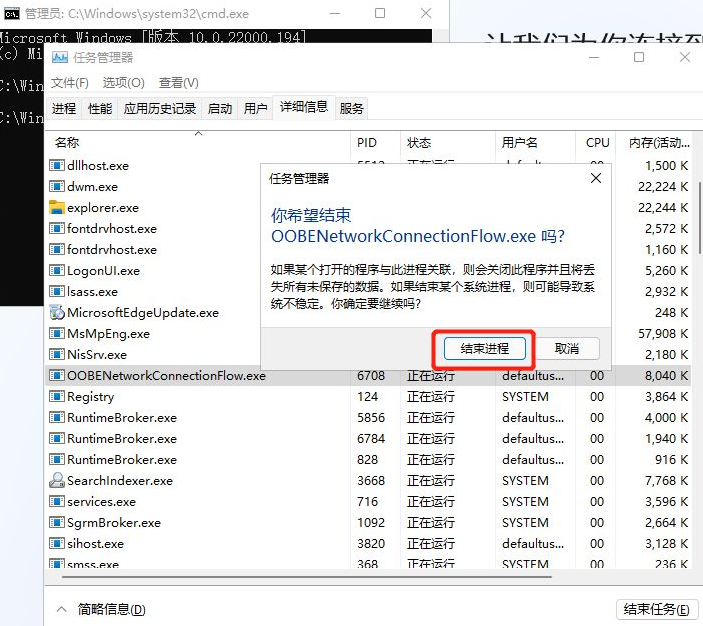The width and height of the screenshot is (703, 626).
Task: Select the SearchIndexer.exe row
Action: point(369,480)
